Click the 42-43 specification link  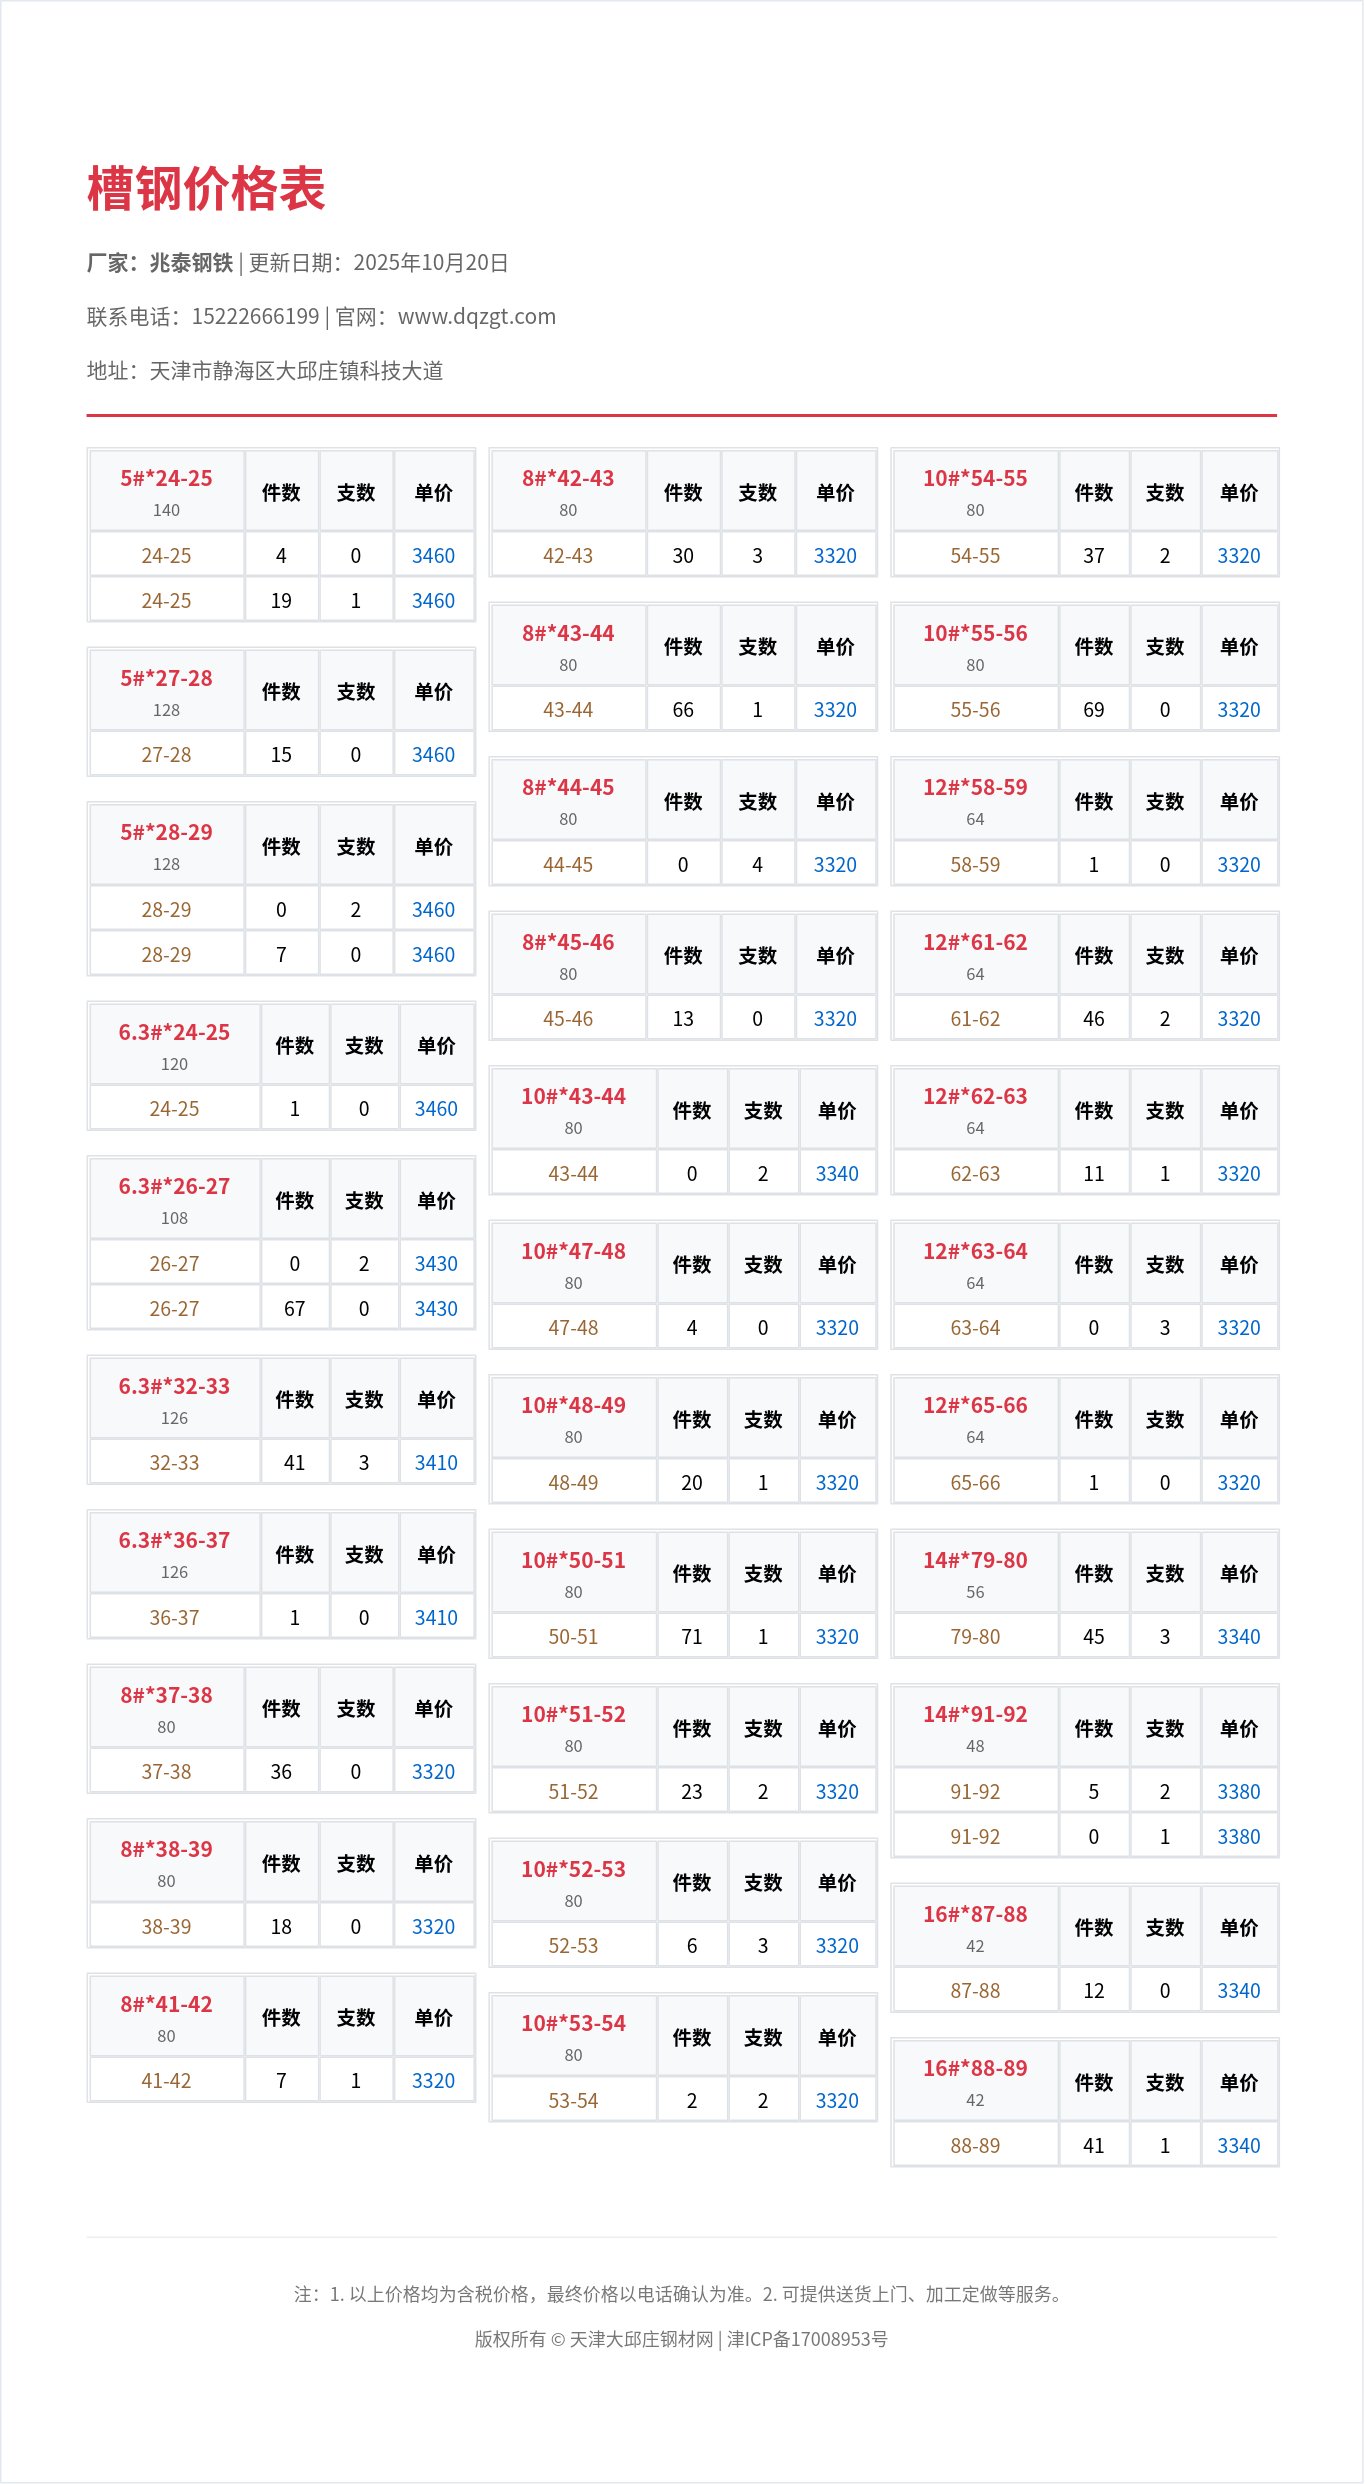coord(567,556)
